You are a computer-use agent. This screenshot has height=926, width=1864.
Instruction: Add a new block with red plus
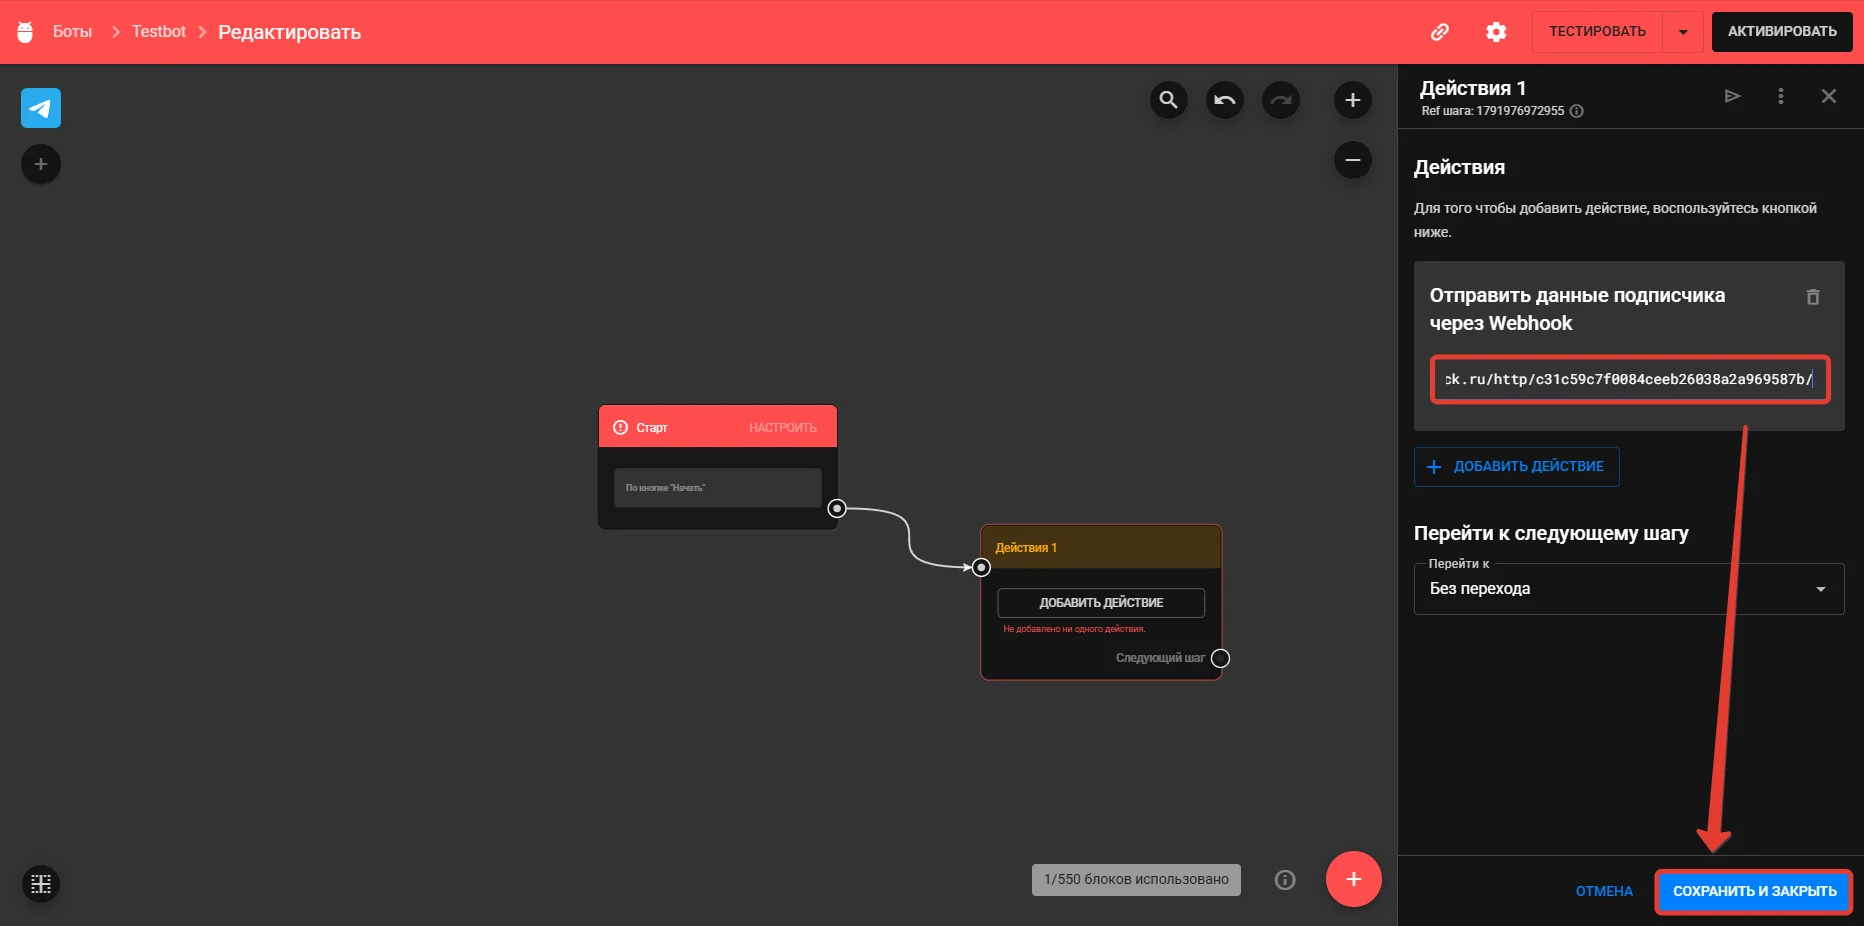1354,879
